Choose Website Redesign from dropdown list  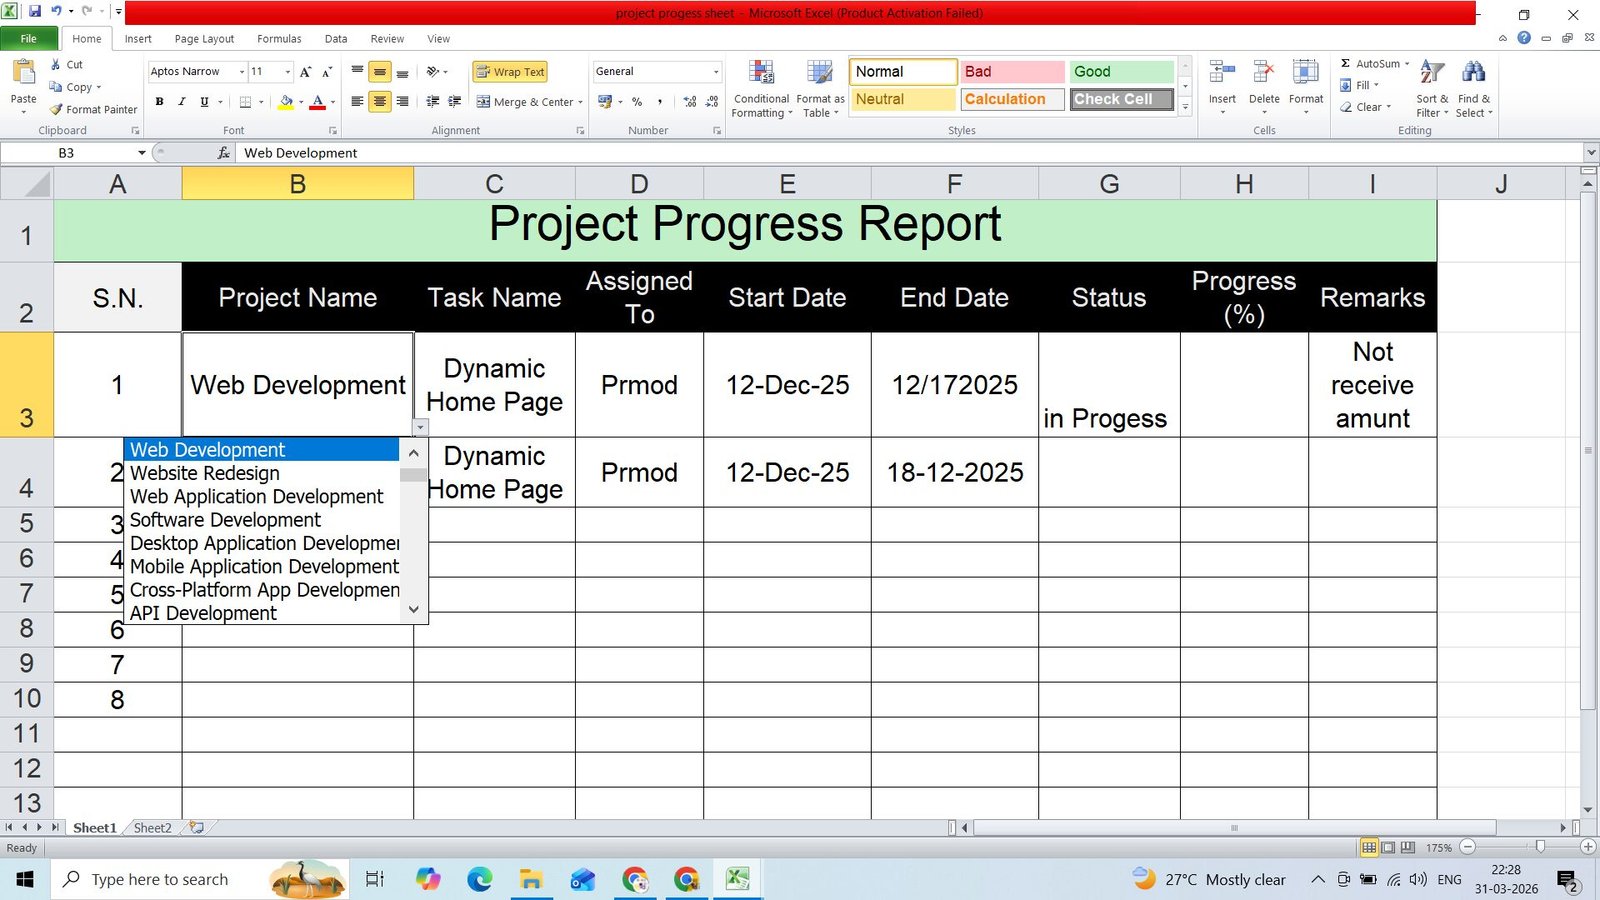pyautogui.click(x=262, y=473)
